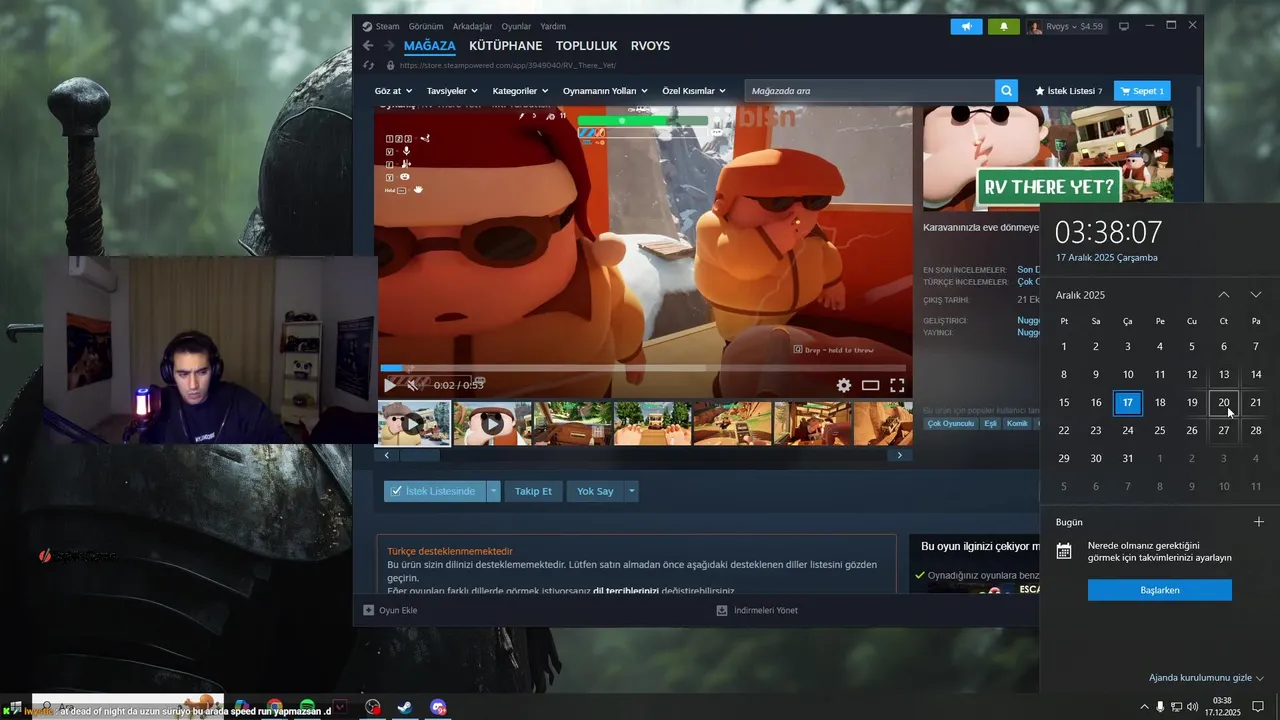Viewport: 1280px width, 720px height.
Task: Go to the MAĞAZA tab
Action: click(430, 46)
